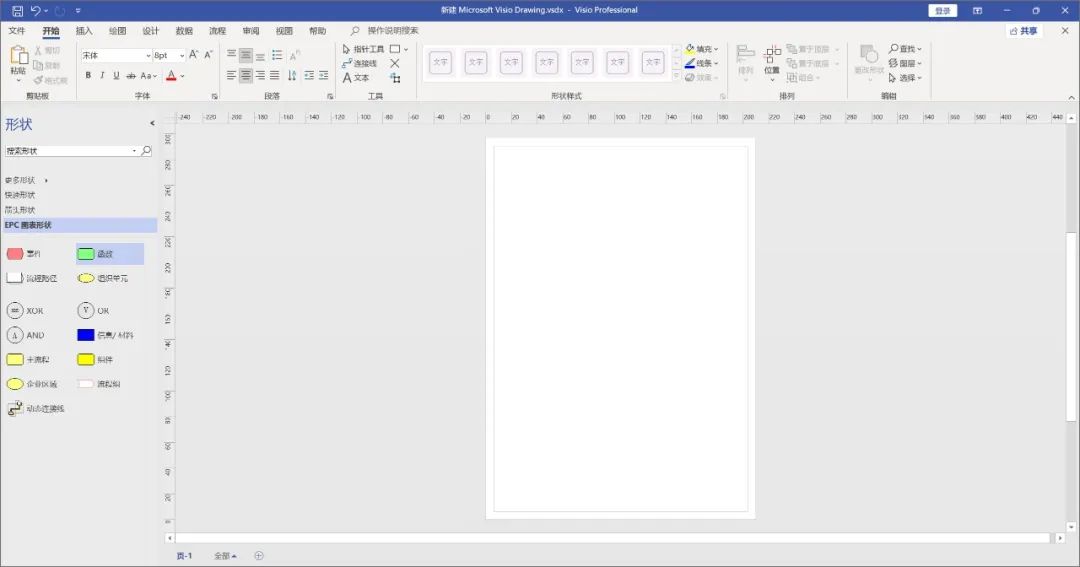Switch to the Insert (插入) tab
Screen dimensions: 1080x567
(84, 31)
